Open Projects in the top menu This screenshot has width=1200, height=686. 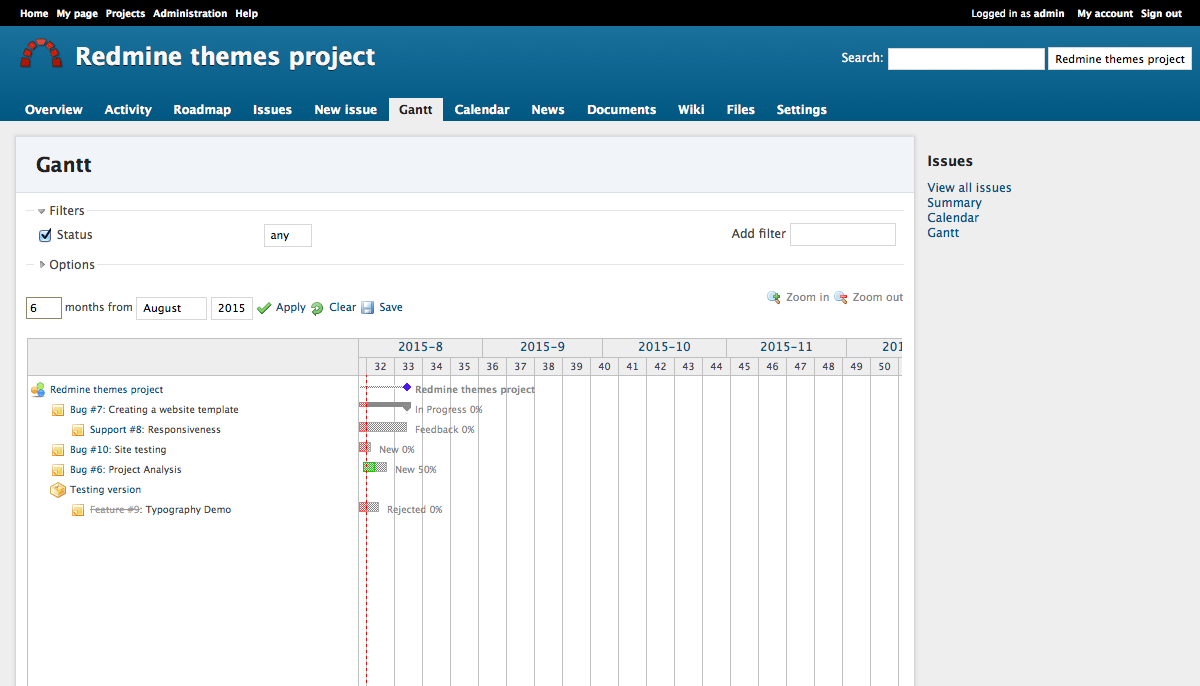[125, 13]
